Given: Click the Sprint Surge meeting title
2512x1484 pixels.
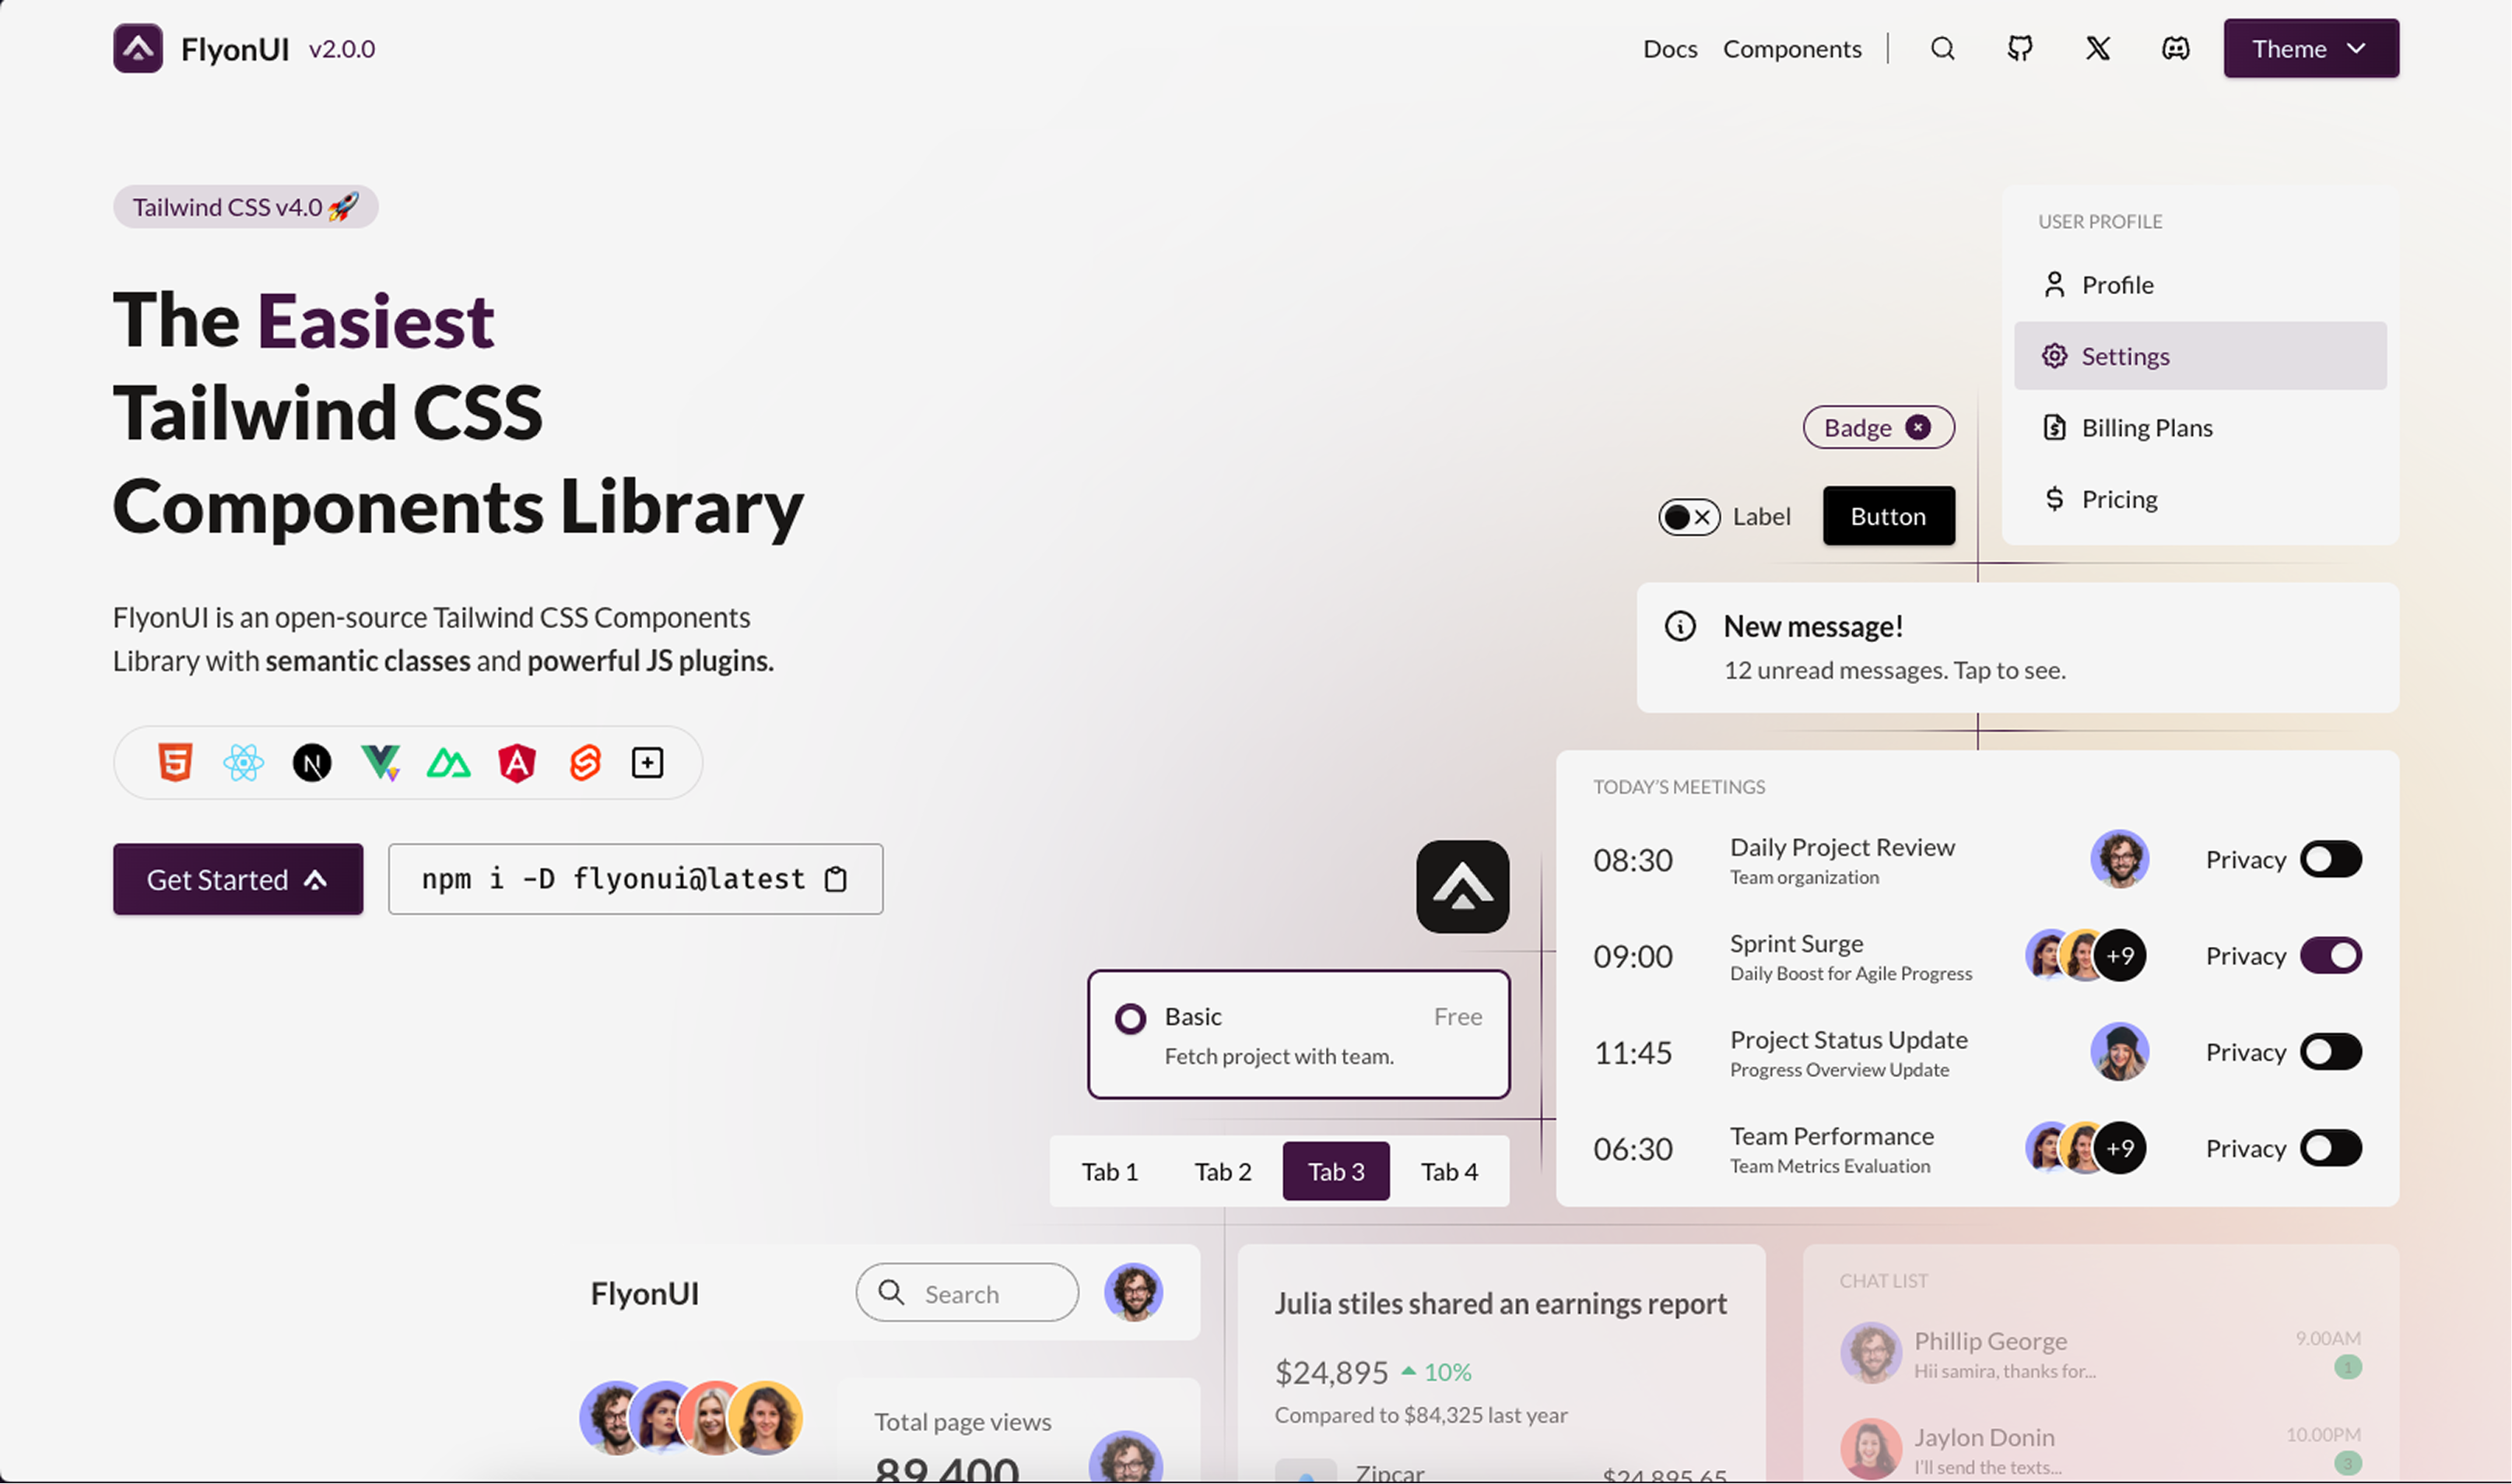Looking at the screenshot, I should tap(1796, 943).
